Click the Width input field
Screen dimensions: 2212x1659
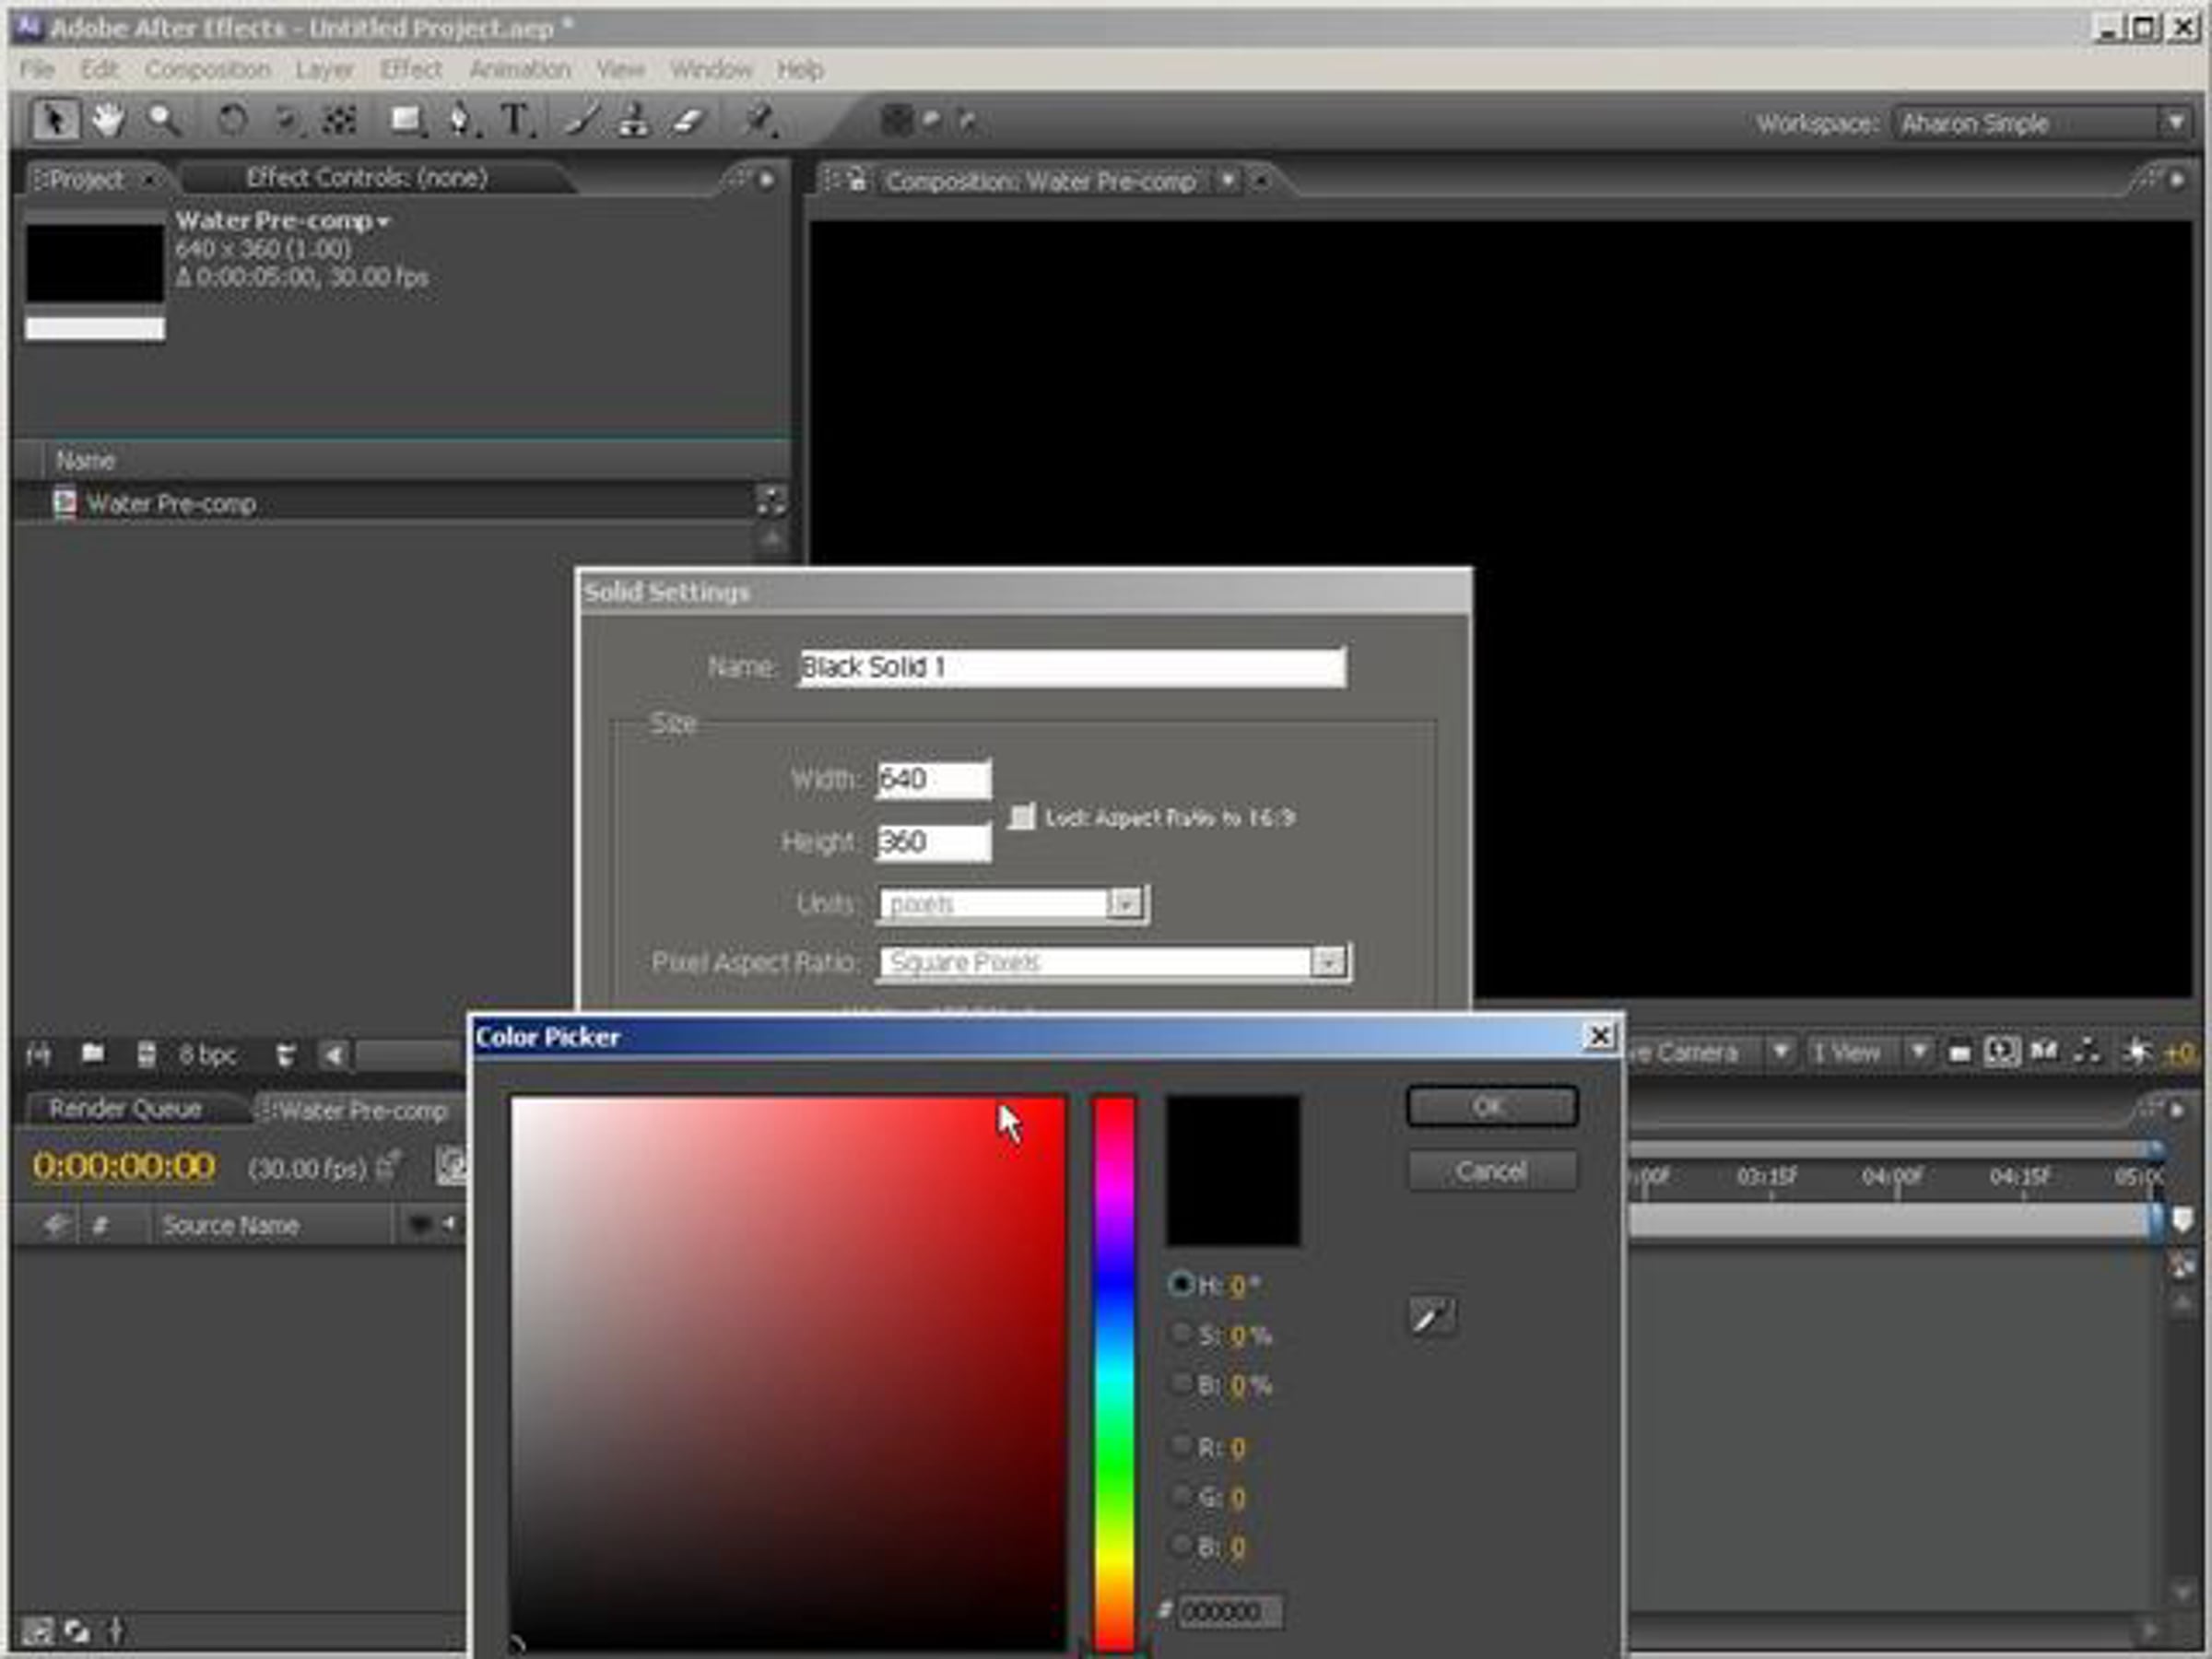934,779
